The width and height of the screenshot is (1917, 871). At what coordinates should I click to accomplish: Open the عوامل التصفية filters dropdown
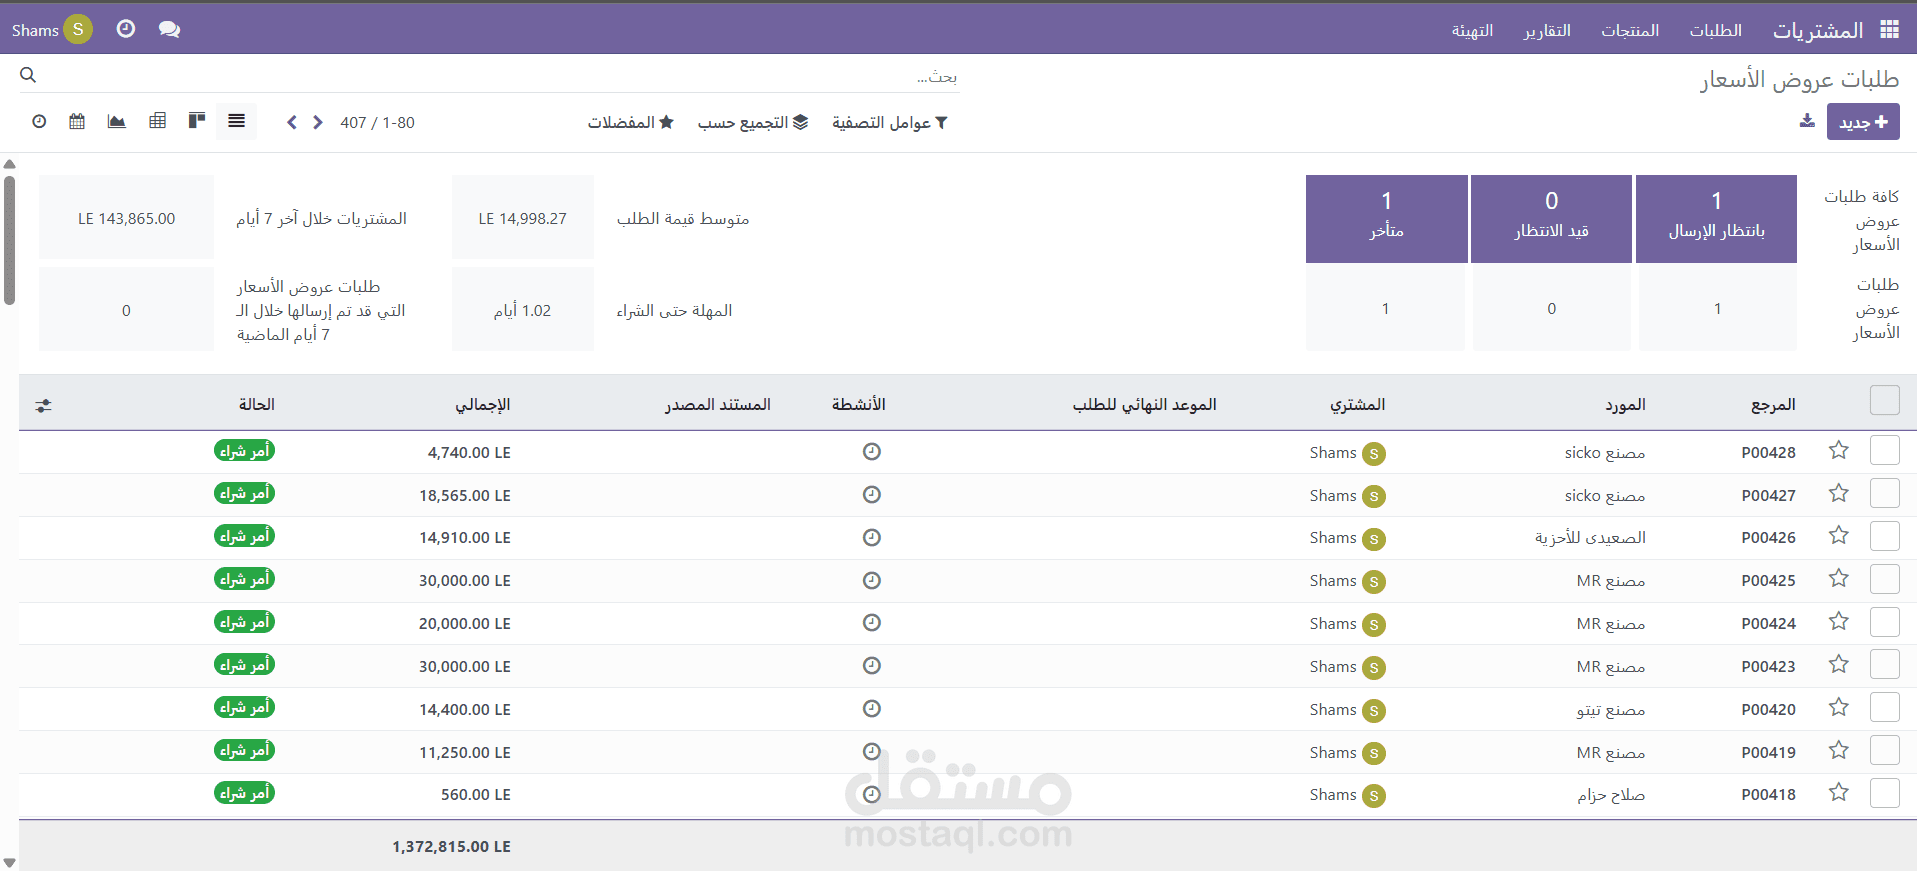pos(890,122)
